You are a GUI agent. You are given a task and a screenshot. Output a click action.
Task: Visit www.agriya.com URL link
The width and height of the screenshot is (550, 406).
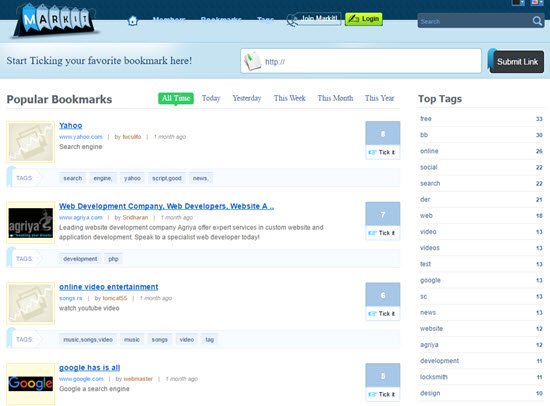pos(81,218)
